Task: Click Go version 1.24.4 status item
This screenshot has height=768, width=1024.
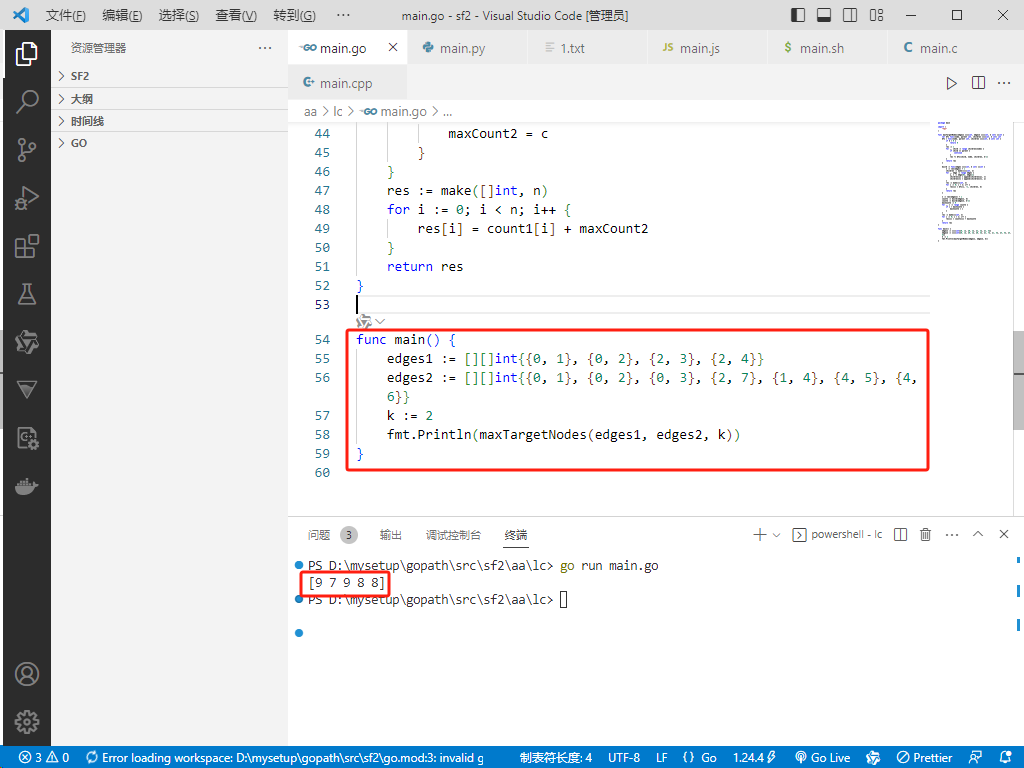Action: 754,758
